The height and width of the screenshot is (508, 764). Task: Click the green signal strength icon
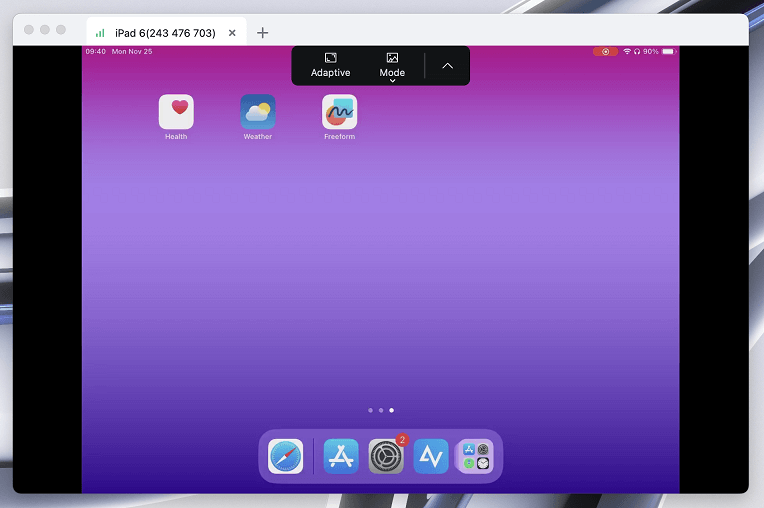pyautogui.click(x=100, y=33)
